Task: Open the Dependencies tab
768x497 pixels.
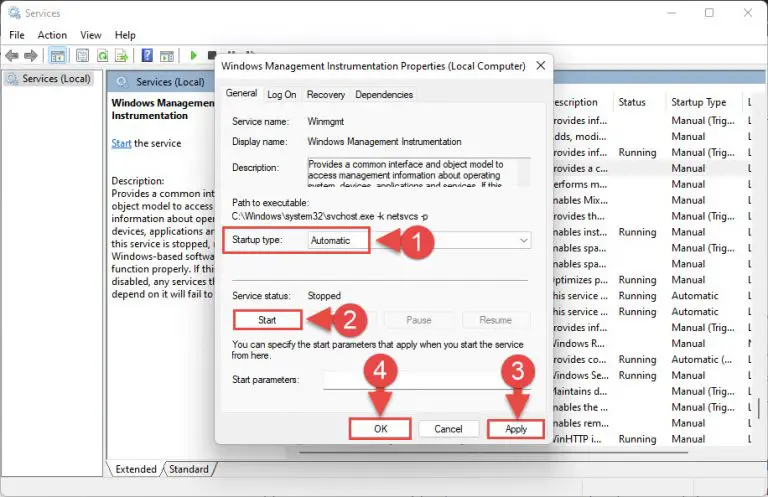Action: (x=384, y=95)
